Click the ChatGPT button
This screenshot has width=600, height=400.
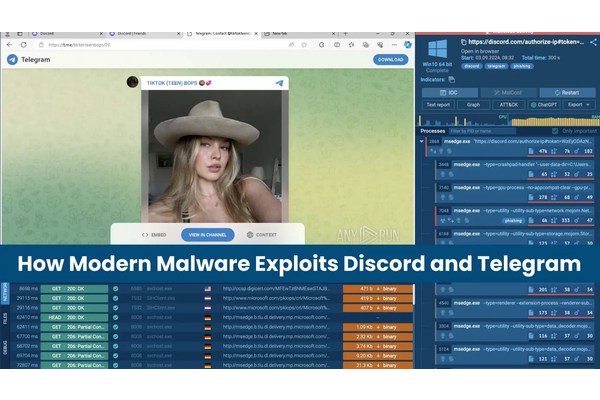point(544,104)
